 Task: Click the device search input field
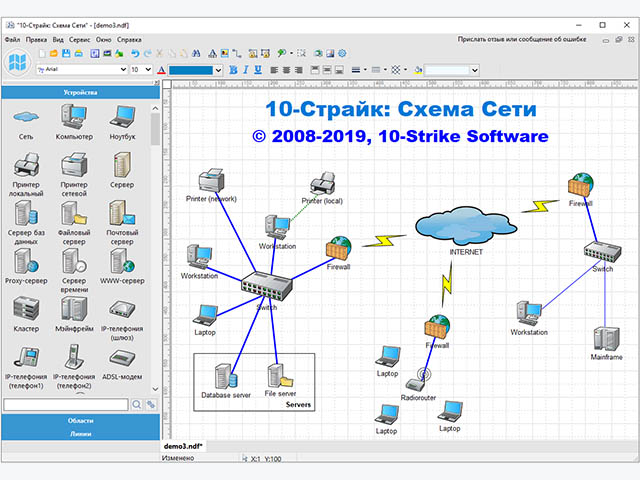pos(66,404)
